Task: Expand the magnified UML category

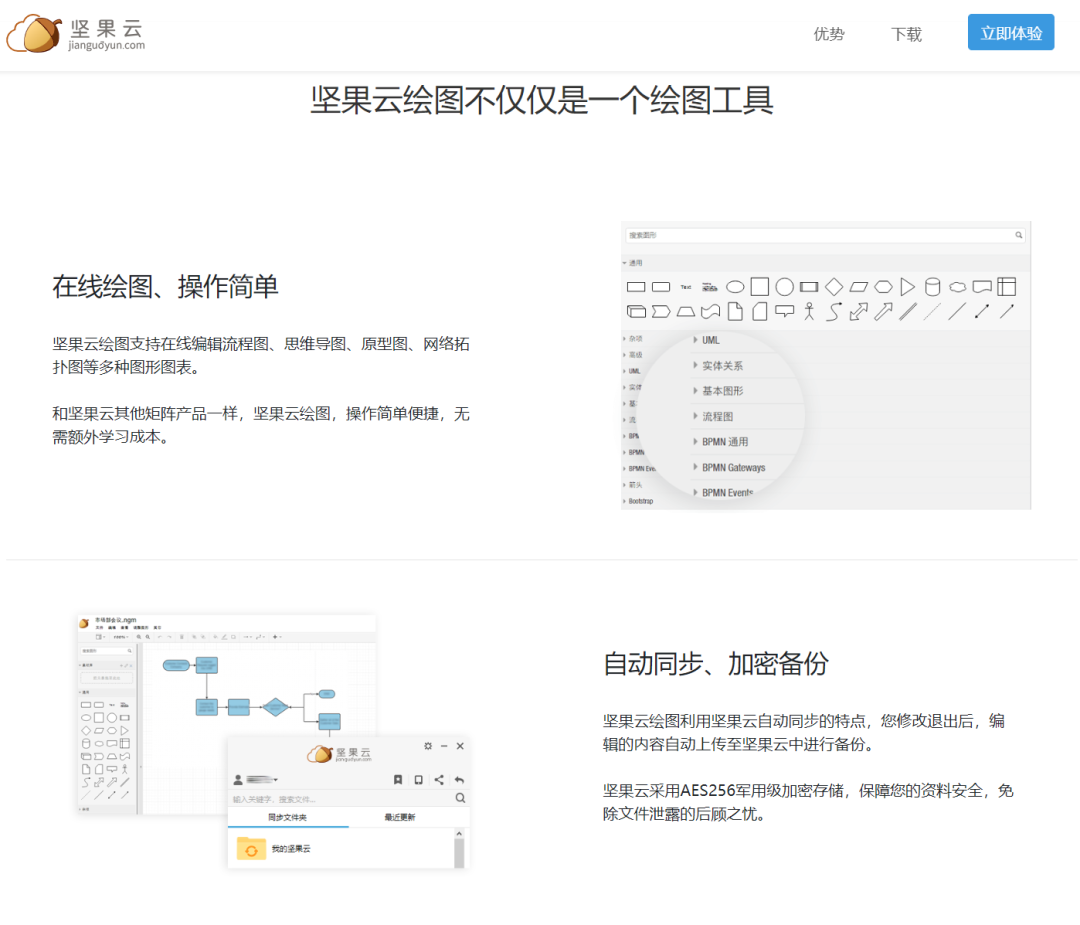Action: point(707,340)
